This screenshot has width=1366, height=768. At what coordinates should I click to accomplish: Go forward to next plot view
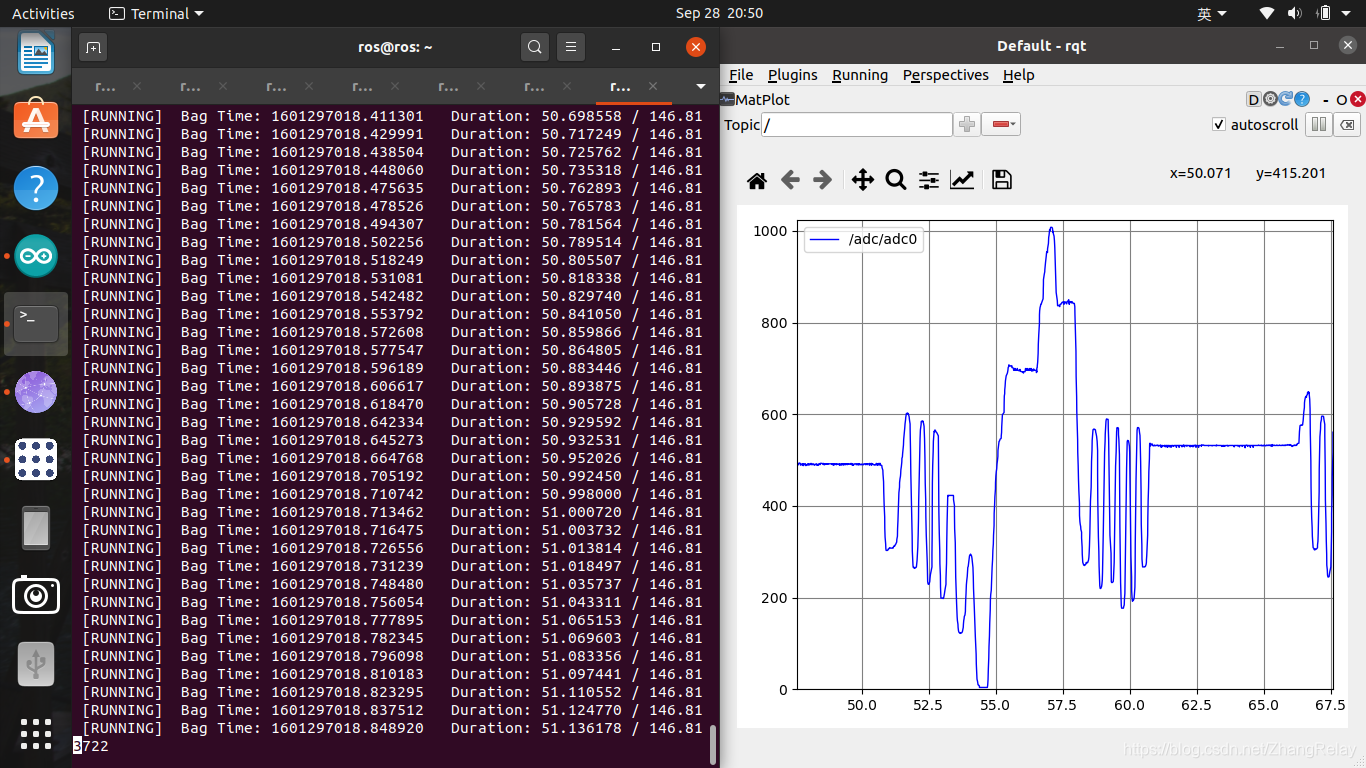coord(822,180)
